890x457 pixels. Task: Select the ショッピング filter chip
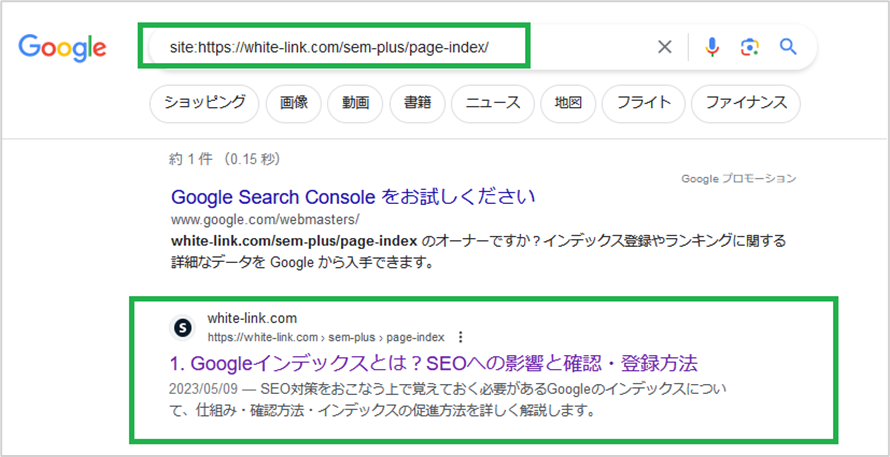[204, 103]
